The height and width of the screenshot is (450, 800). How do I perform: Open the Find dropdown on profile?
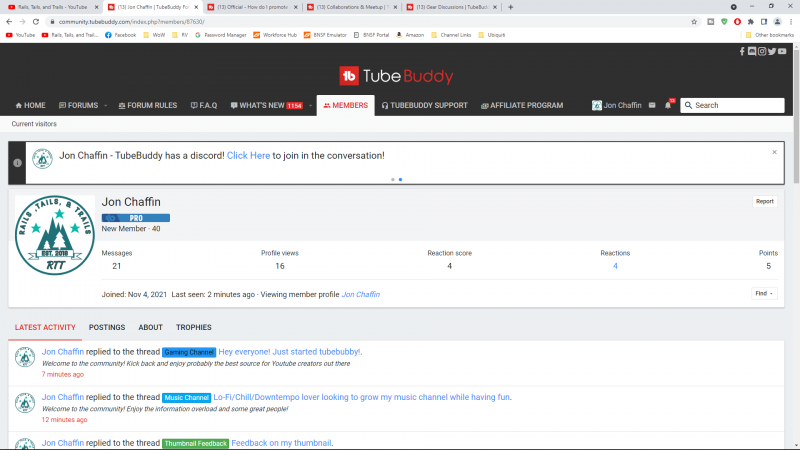tap(764, 293)
